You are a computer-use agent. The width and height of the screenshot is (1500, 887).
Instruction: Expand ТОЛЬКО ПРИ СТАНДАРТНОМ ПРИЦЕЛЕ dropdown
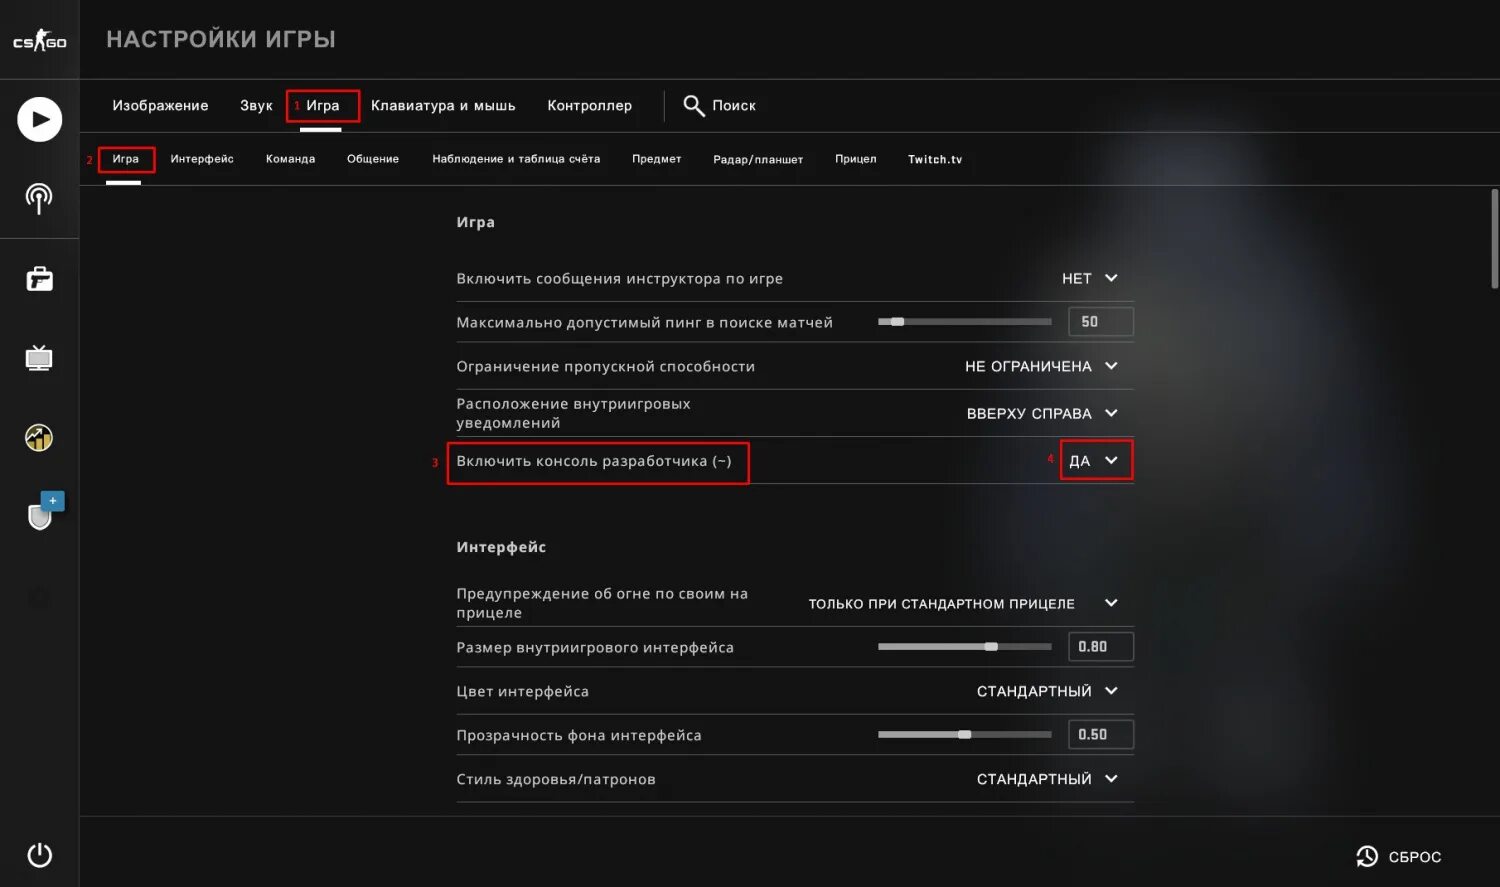(963, 603)
